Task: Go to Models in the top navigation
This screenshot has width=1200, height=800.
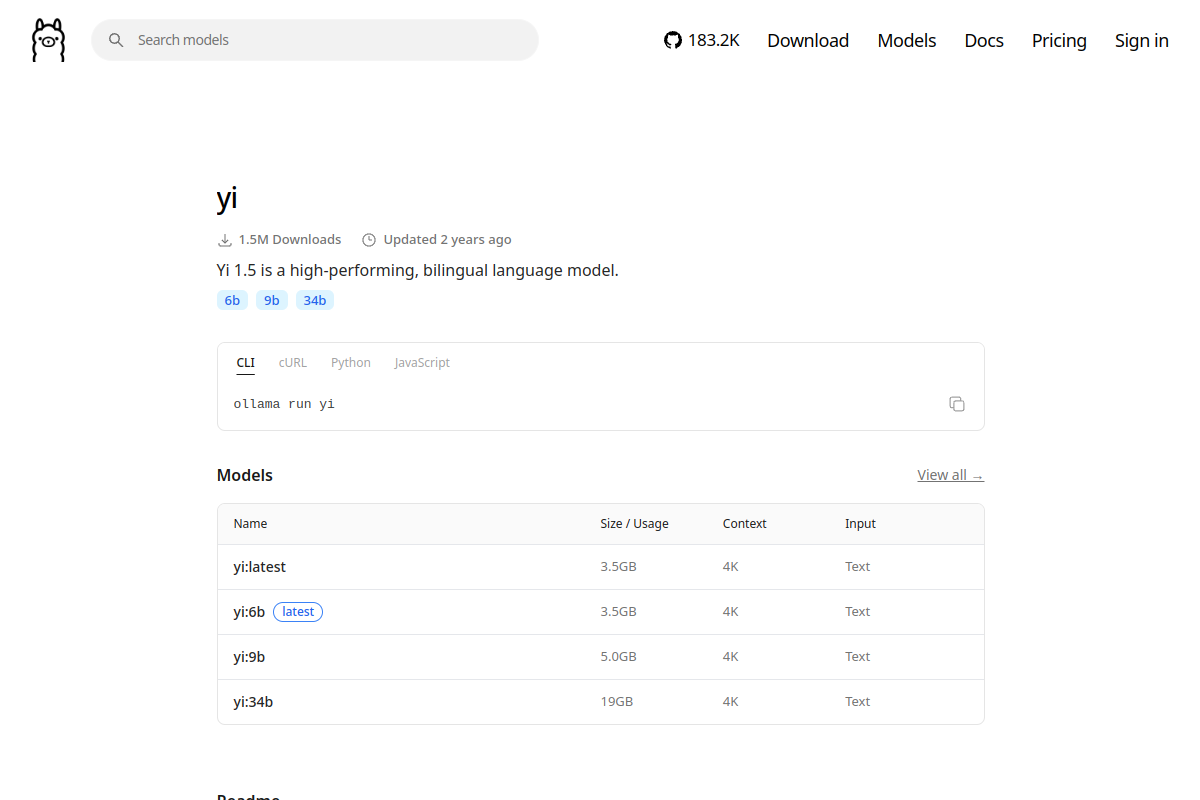Action: tap(907, 40)
